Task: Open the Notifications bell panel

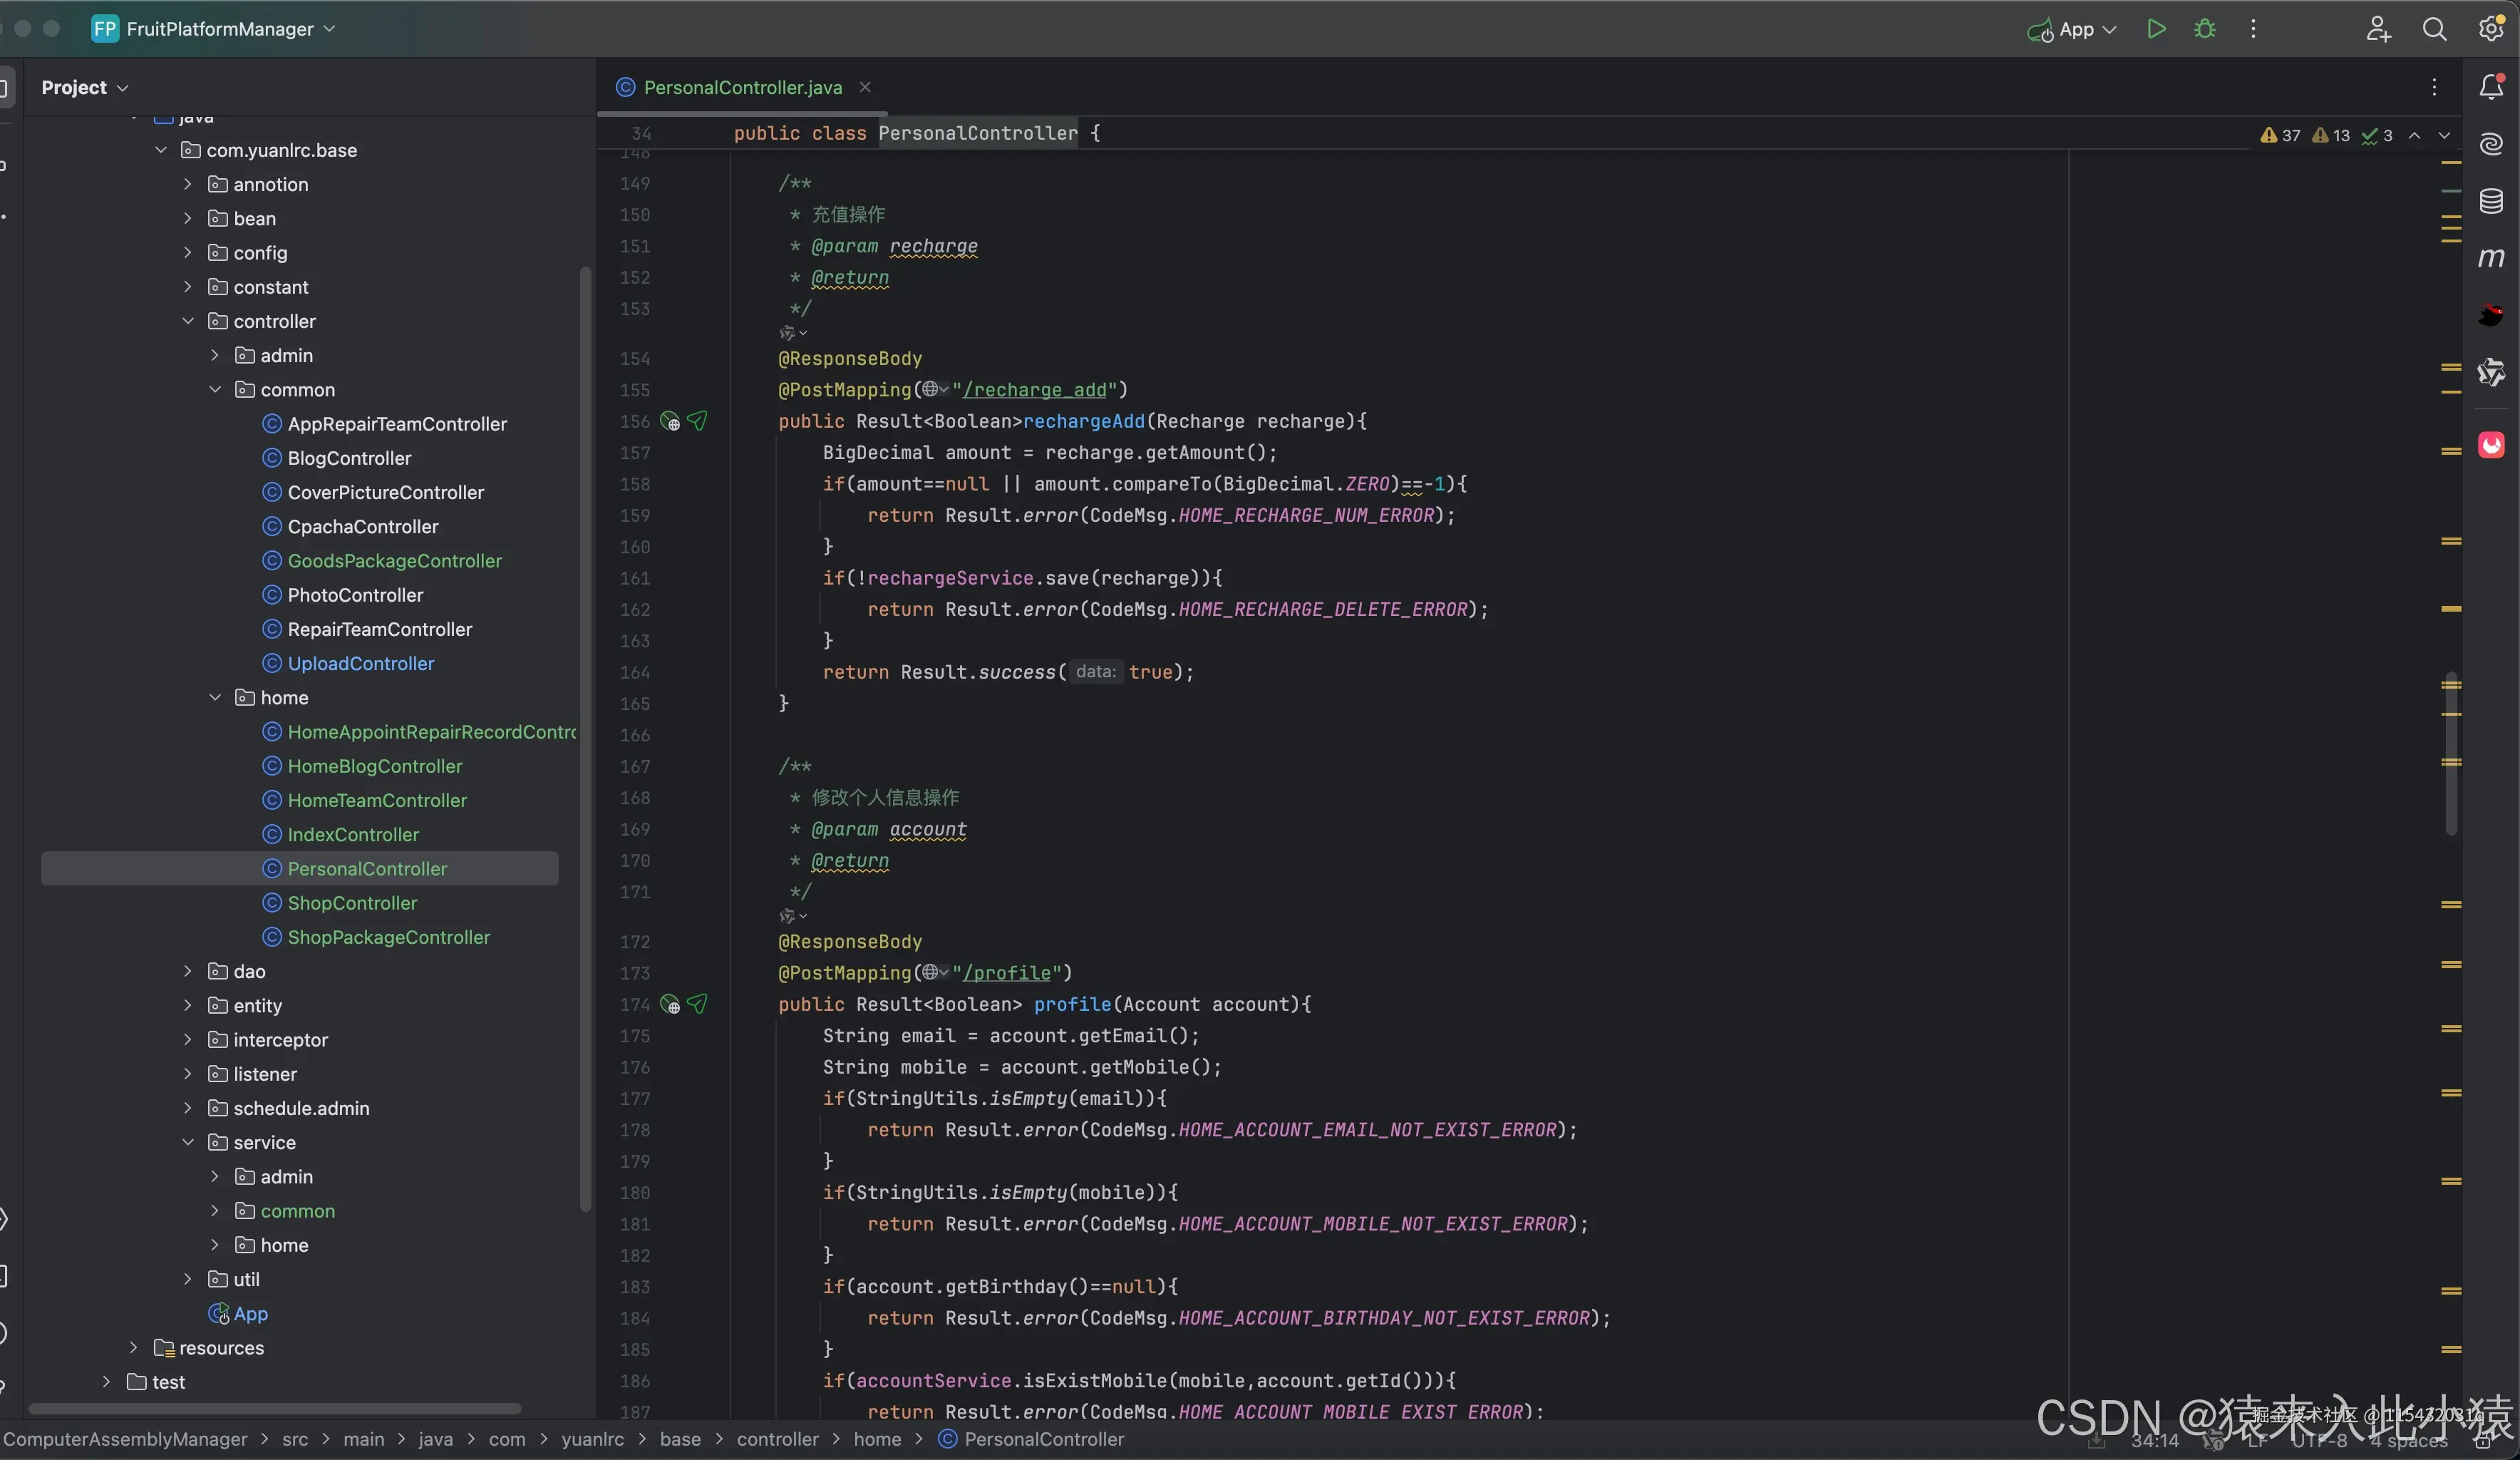Action: (2491, 87)
